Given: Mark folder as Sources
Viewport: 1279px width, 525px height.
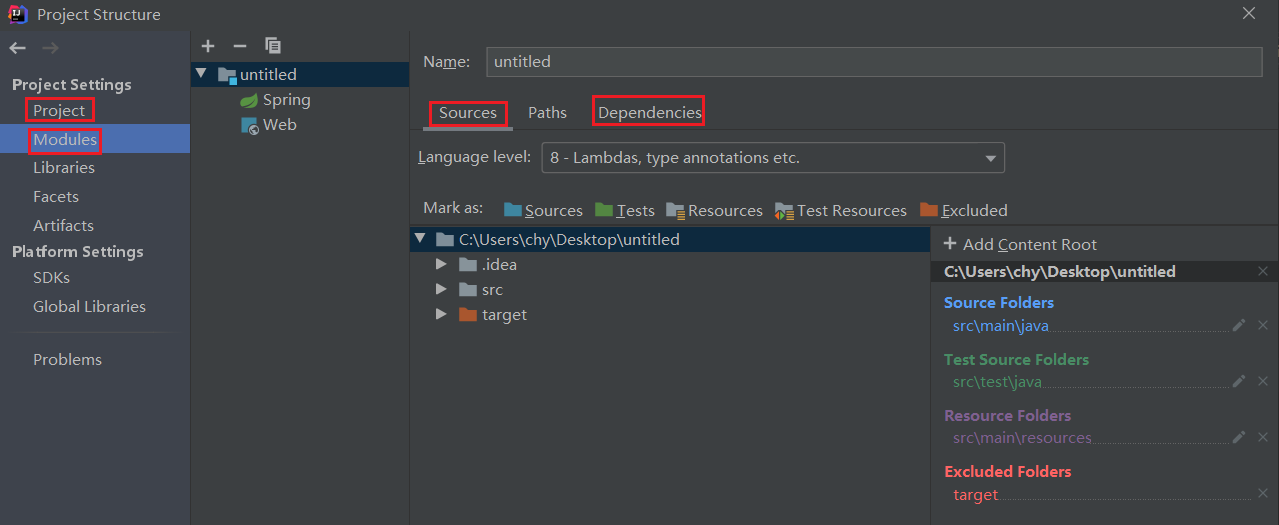Looking at the screenshot, I should (543, 210).
